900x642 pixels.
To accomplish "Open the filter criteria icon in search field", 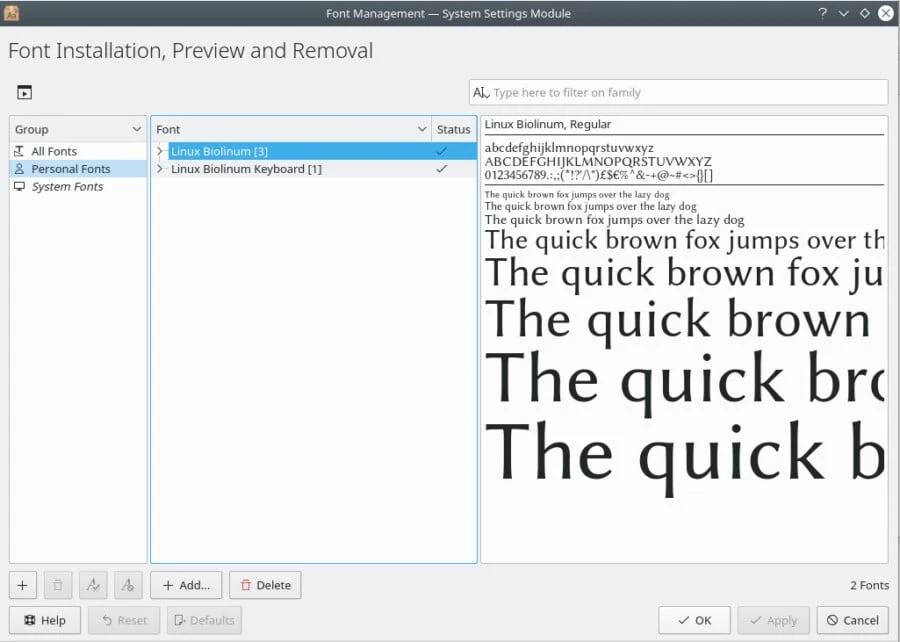I will pos(480,92).
